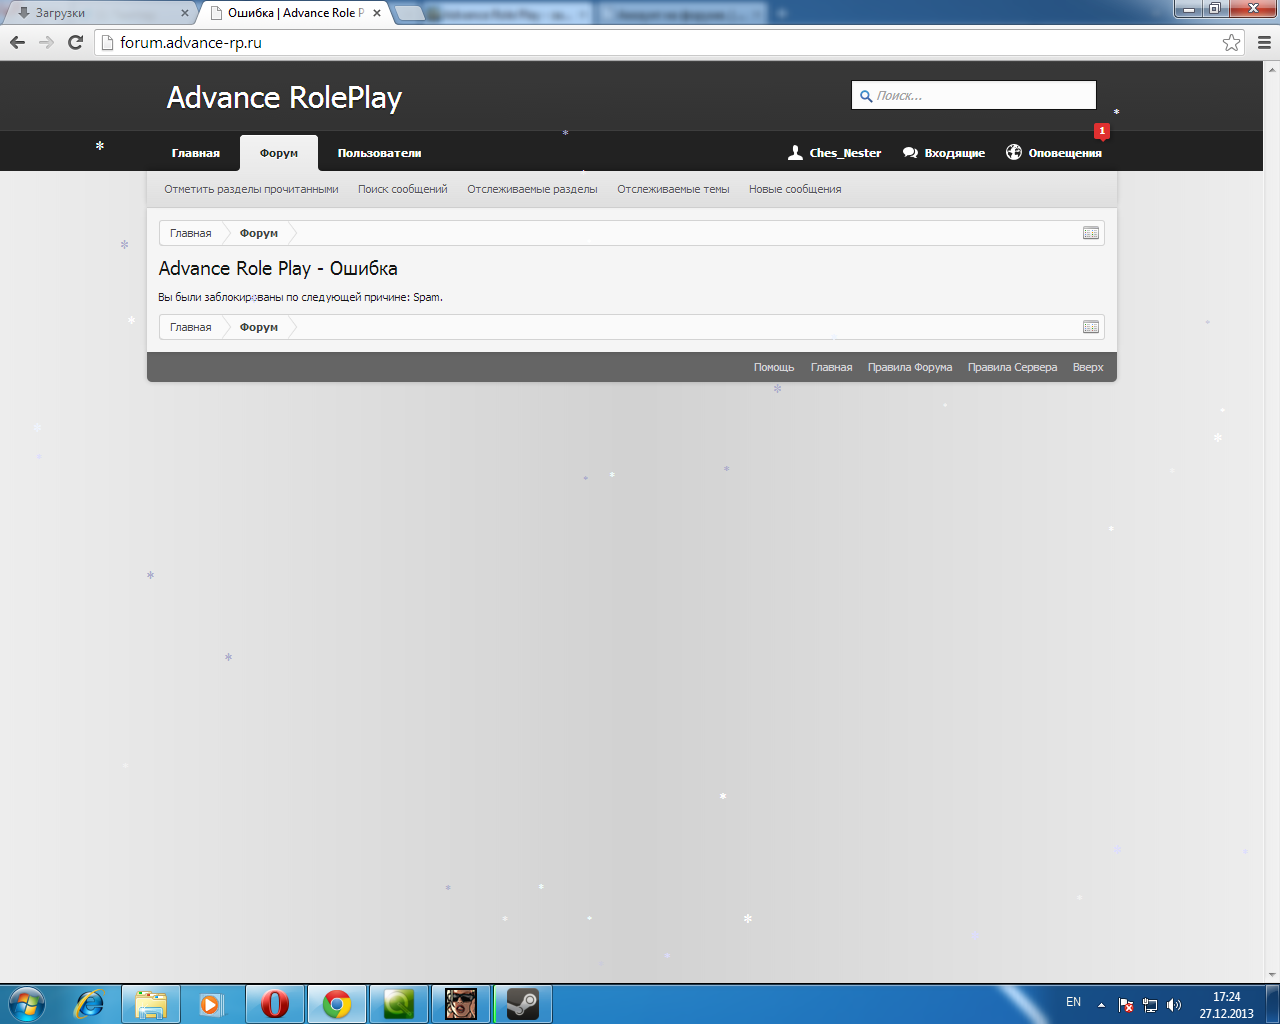Screen dimensions: 1280x1024
Task: Open the green Q application in the taskbar
Action: 399,1004
